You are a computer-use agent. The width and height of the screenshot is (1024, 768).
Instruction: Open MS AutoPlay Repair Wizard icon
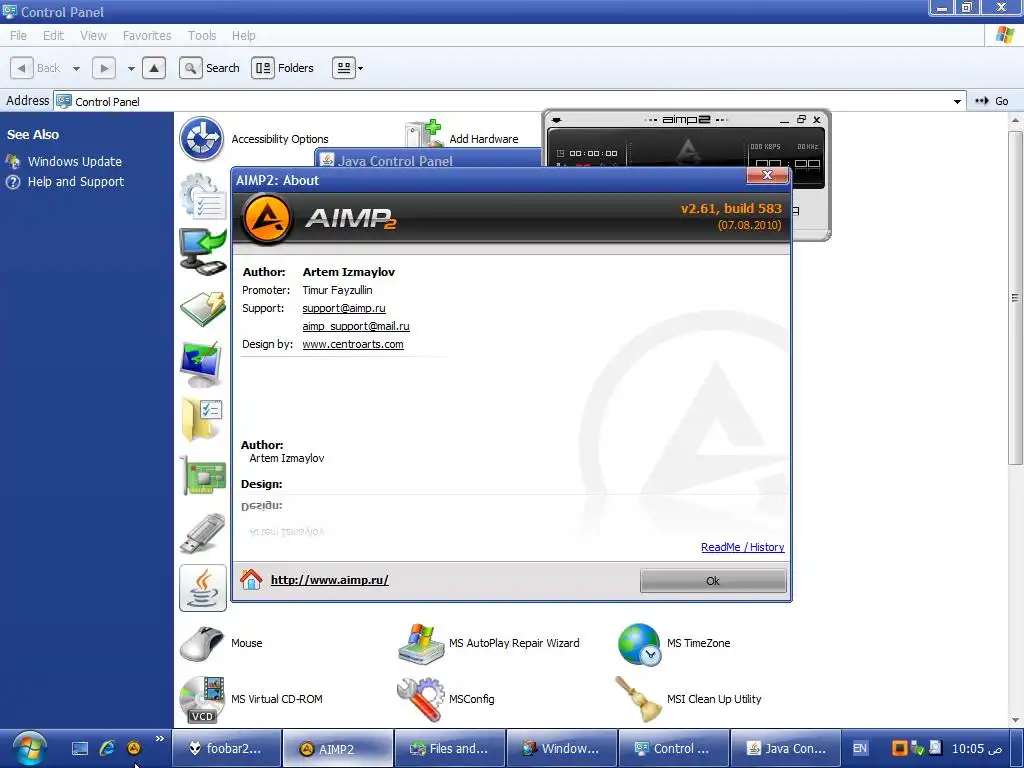pyautogui.click(x=421, y=643)
